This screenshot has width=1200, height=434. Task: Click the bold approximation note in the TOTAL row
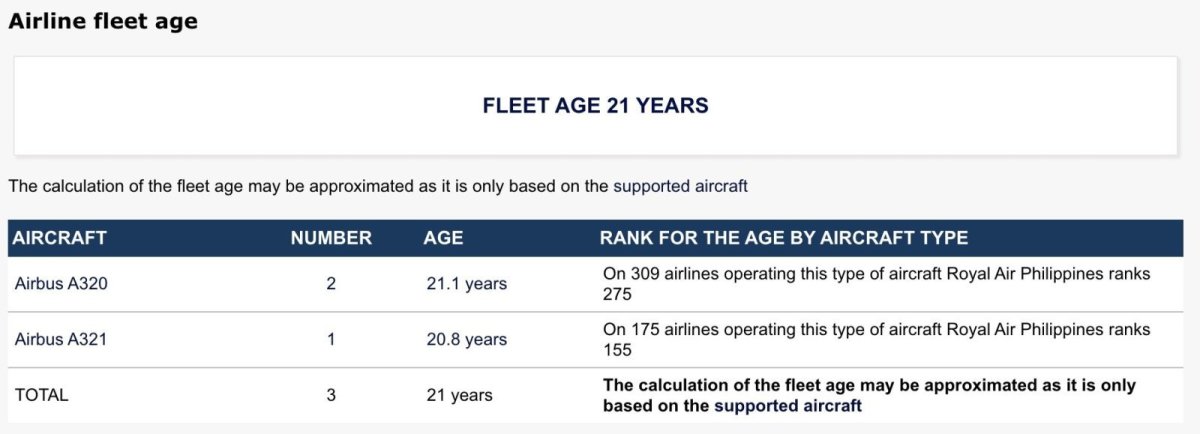point(868,386)
